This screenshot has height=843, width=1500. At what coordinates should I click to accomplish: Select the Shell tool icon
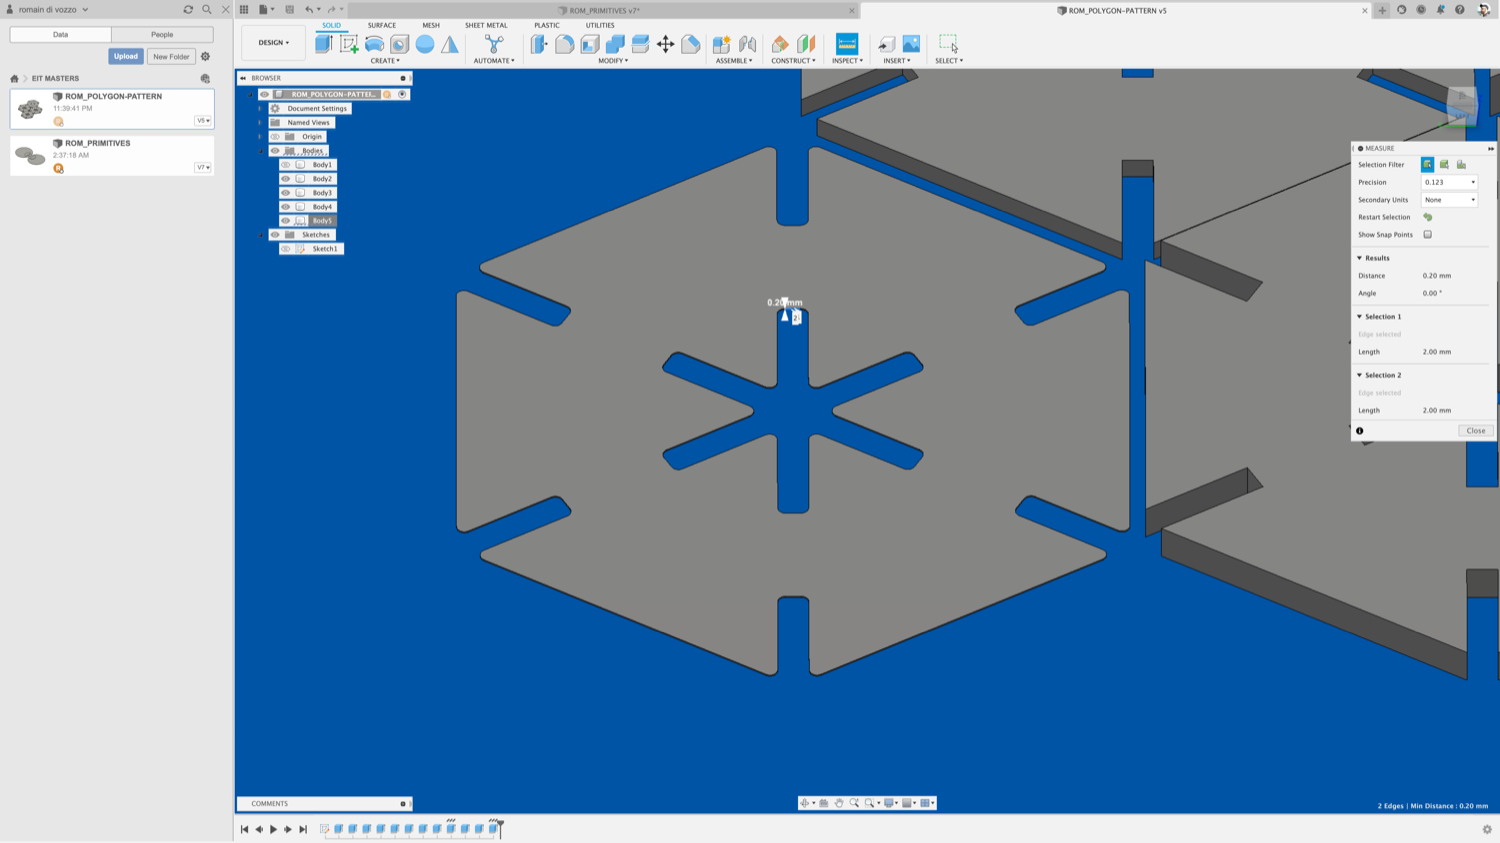tap(590, 43)
